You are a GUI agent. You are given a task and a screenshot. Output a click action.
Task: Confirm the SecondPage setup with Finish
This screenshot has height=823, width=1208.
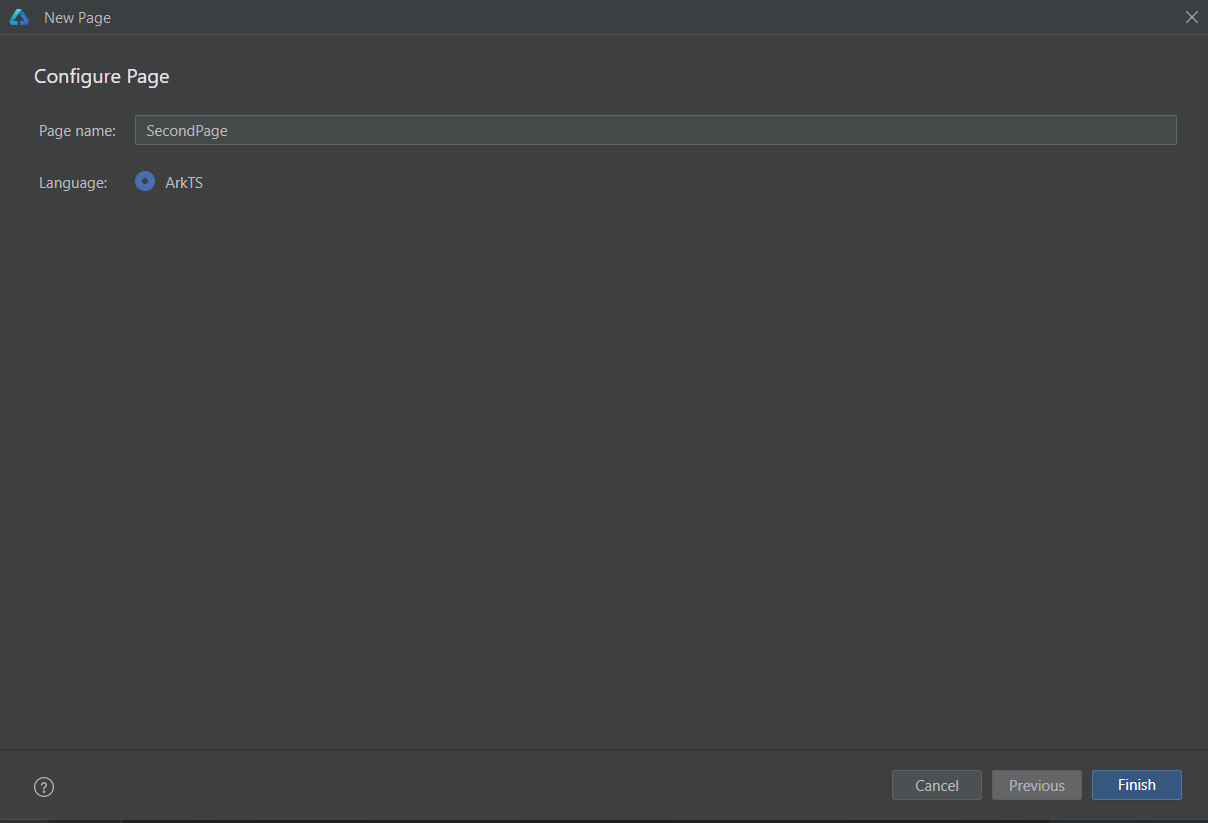pyautogui.click(x=1137, y=785)
